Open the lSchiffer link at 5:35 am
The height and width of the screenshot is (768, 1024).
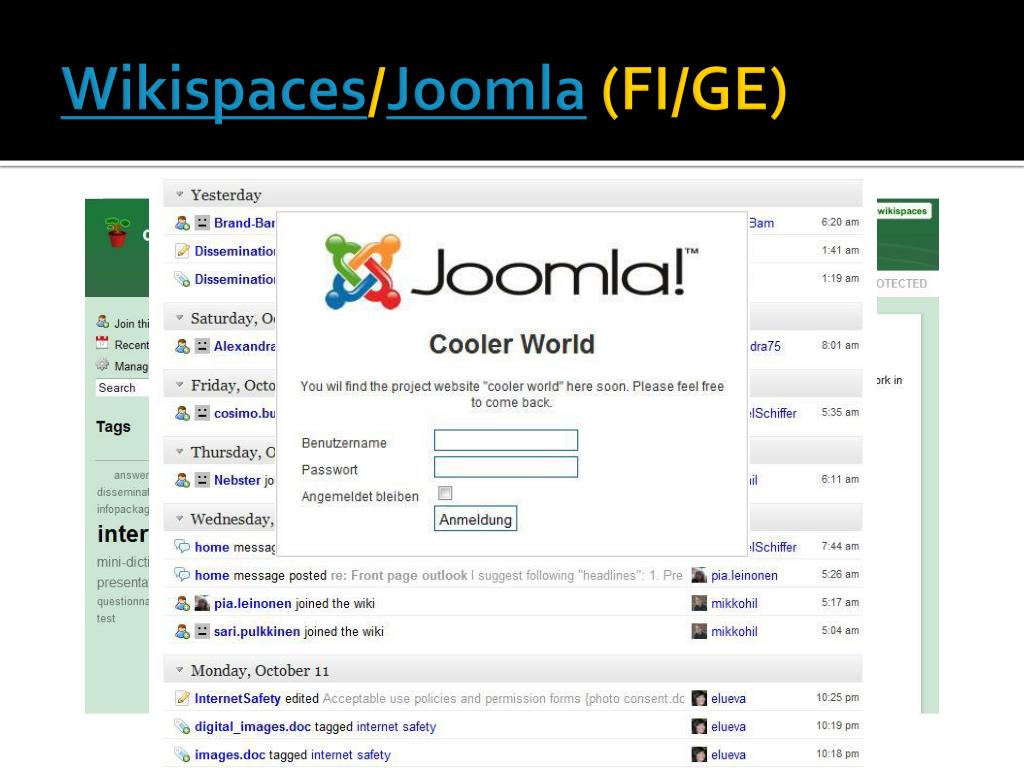point(773,413)
